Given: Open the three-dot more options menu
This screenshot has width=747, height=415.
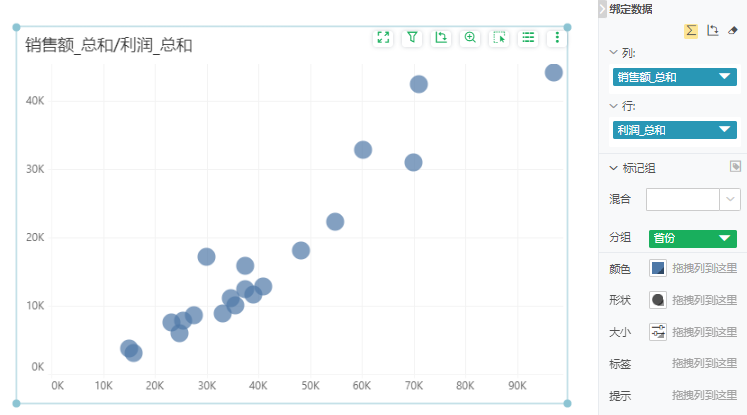Looking at the screenshot, I should pos(557,38).
